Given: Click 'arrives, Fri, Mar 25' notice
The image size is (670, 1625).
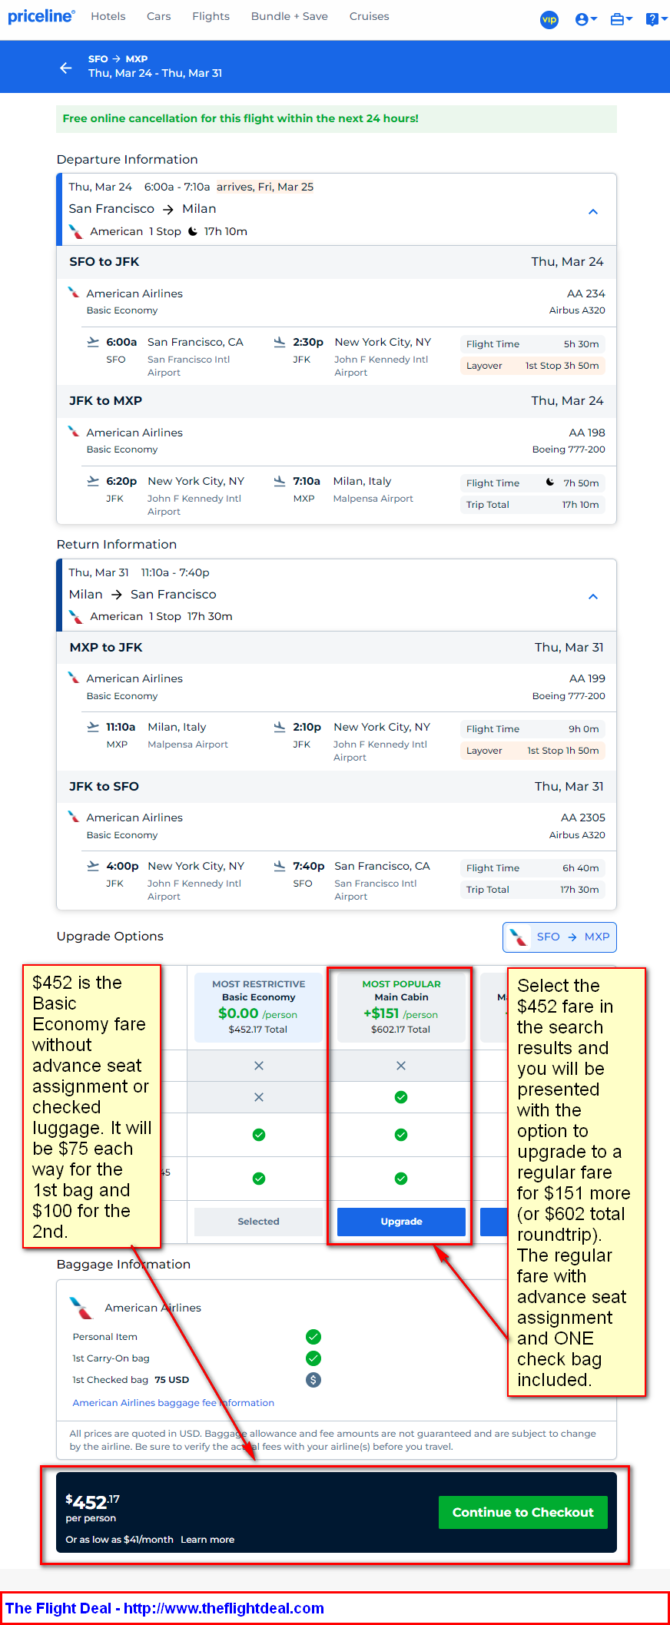Looking at the screenshot, I should (x=265, y=187).
